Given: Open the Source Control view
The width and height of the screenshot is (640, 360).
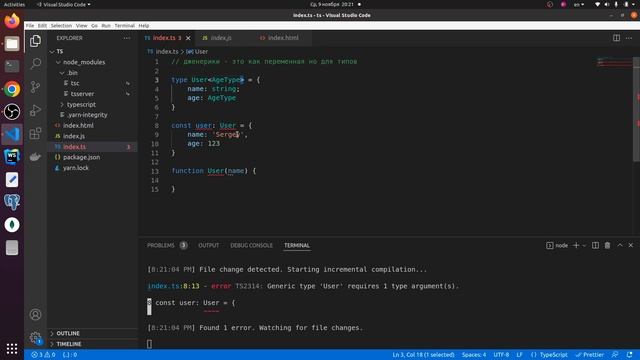Looking at the screenshot, I should [x=36, y=87].
